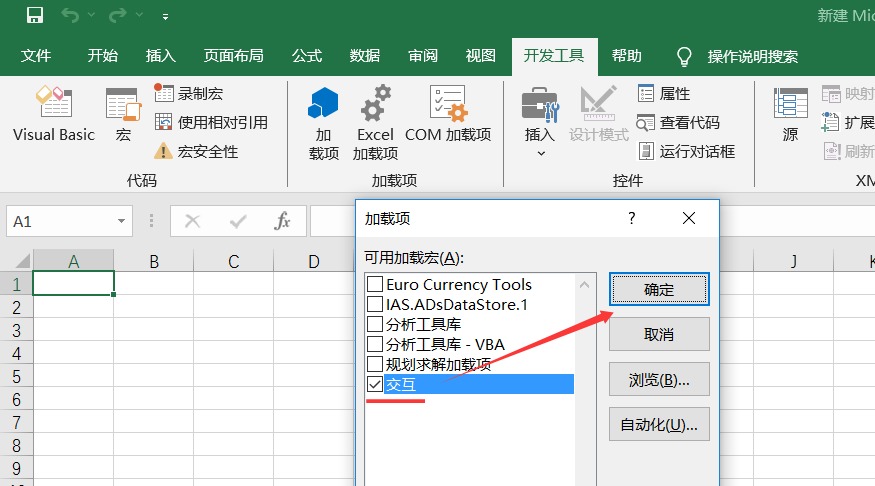Click the formula bar confirm checkmark
This screenshot has width=875, height=486.
(238, 222)
